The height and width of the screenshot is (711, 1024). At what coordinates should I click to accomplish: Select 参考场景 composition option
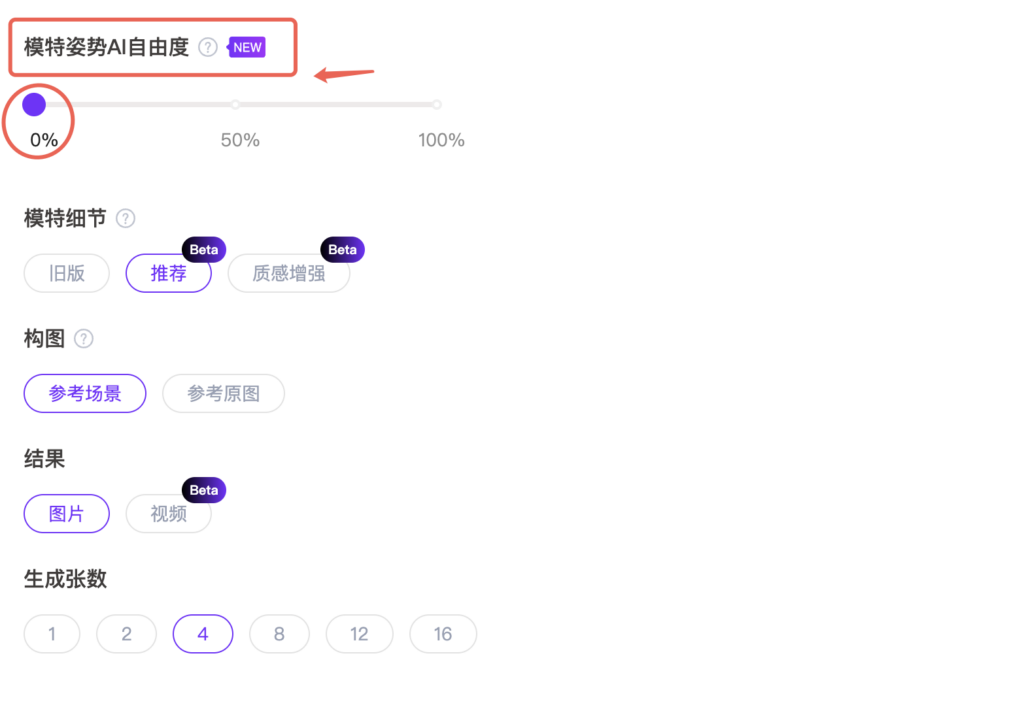coord(85,394)
